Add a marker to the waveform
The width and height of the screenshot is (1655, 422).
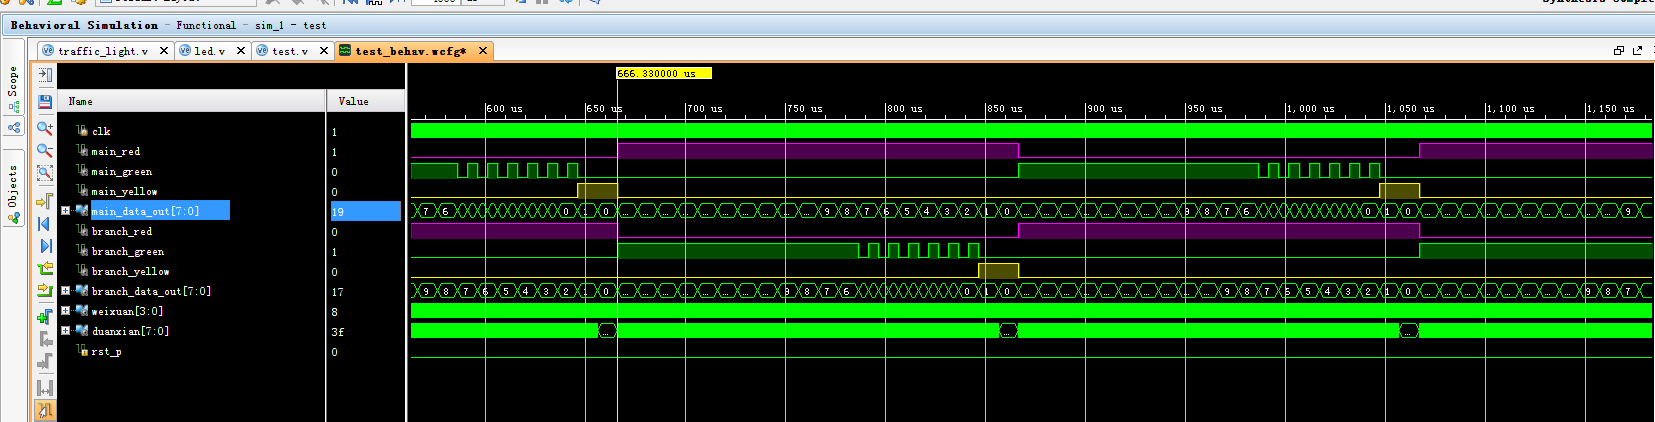coord(45,317)
